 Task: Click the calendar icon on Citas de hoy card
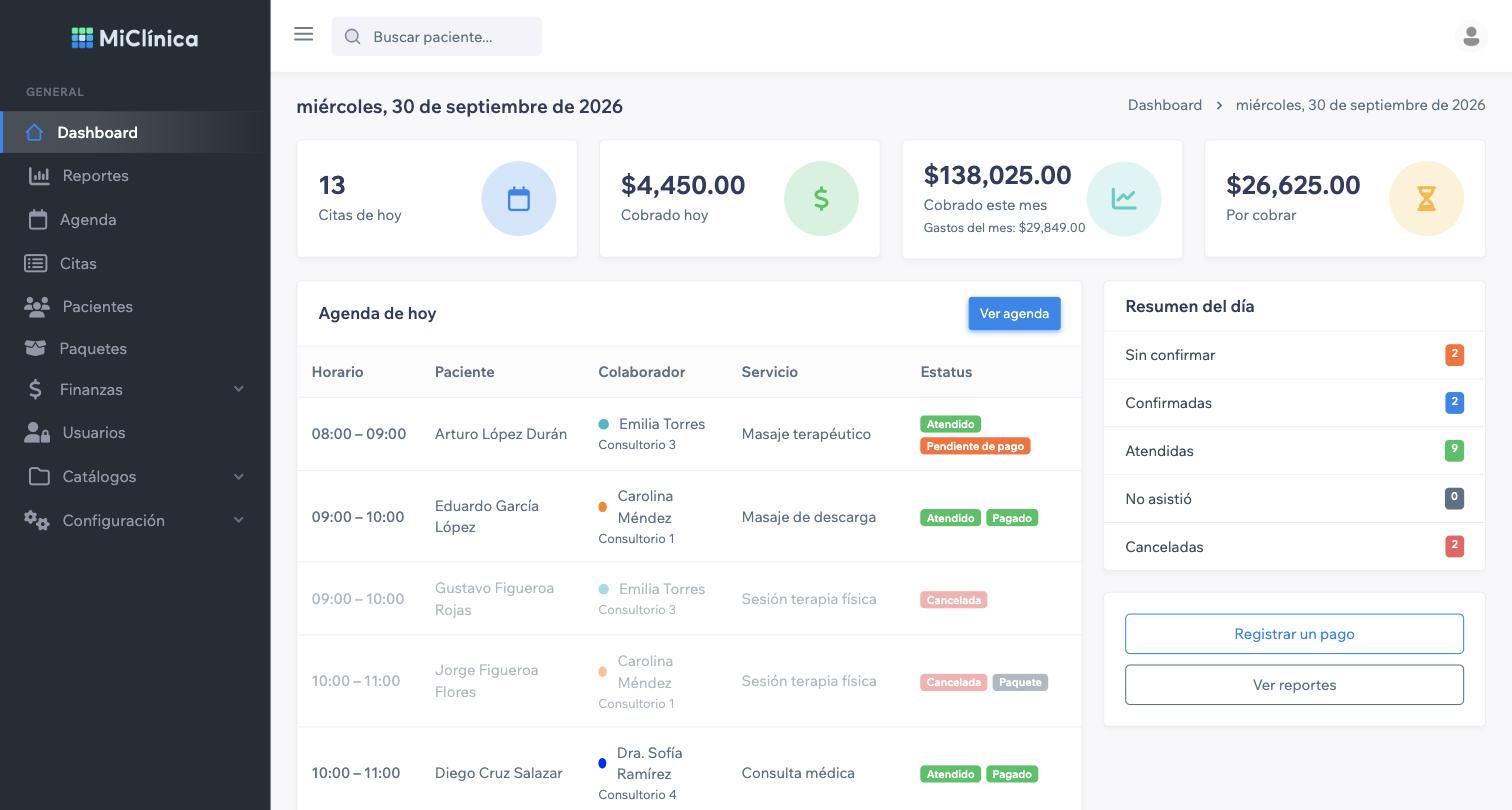[x=518, y=198]
